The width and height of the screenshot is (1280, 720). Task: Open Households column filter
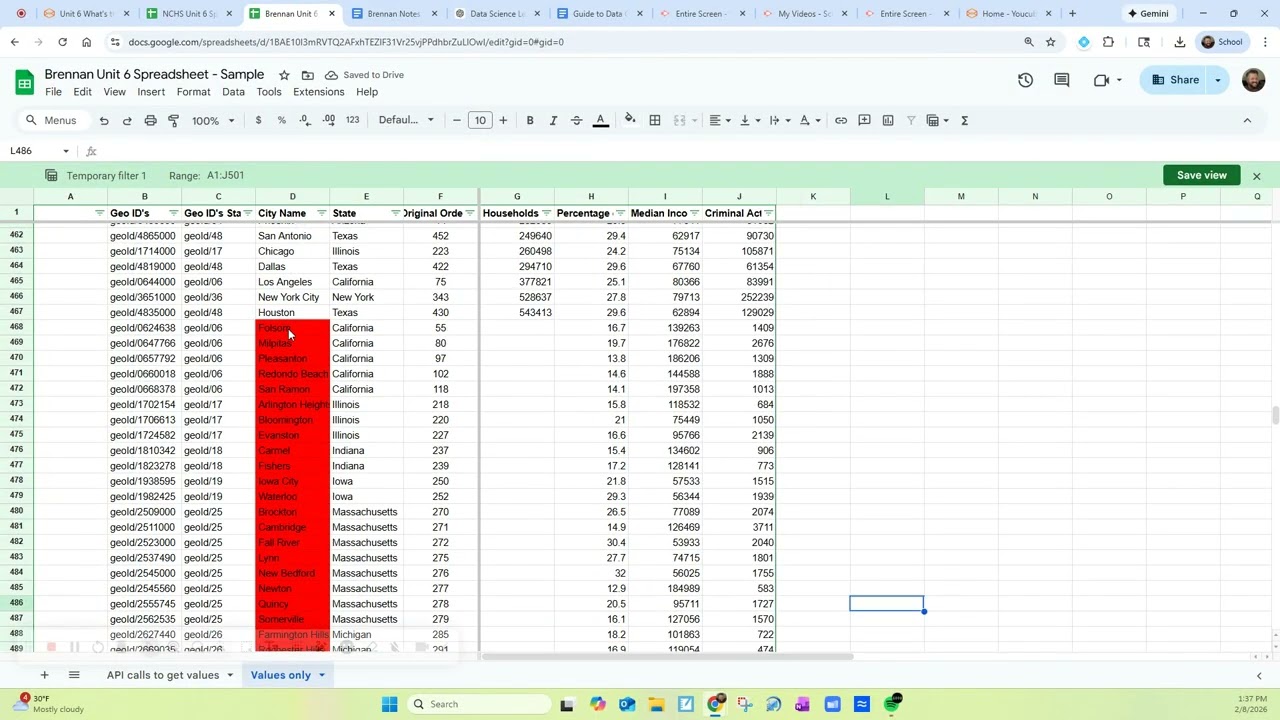tap(546, 213)
